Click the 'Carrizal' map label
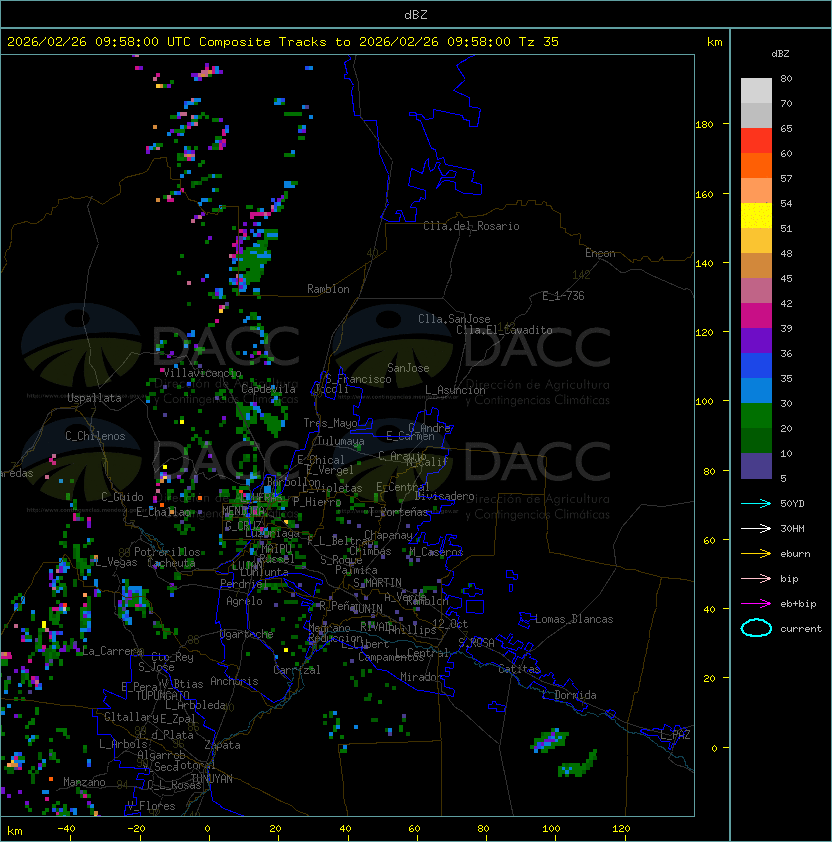The width and height of the screenshot is (832, 842). pyautogui.click(x=296, y=670)
